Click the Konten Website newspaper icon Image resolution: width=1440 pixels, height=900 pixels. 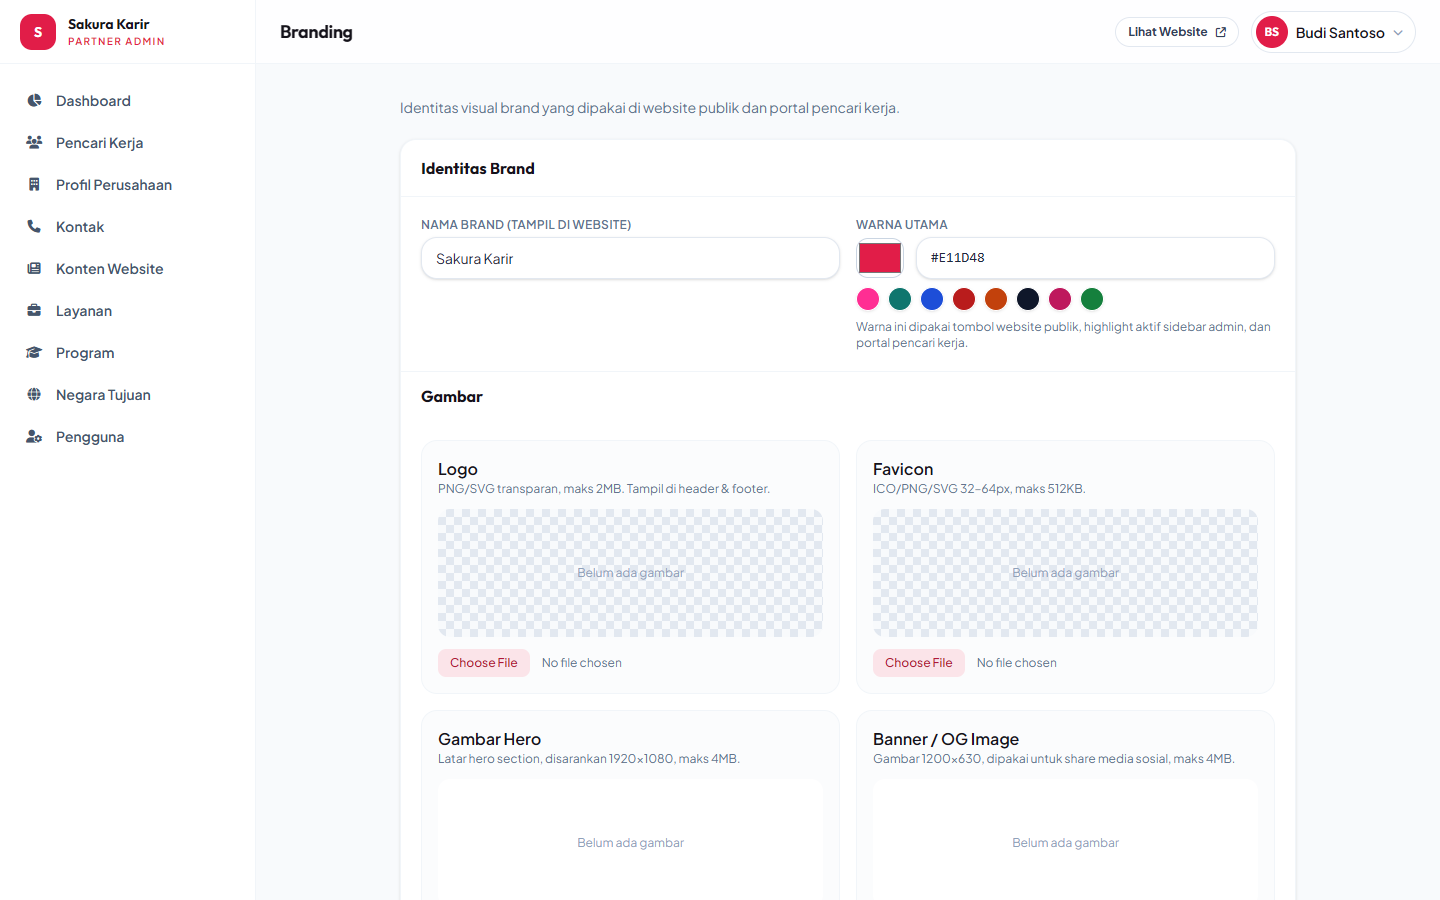coord(34,269)
